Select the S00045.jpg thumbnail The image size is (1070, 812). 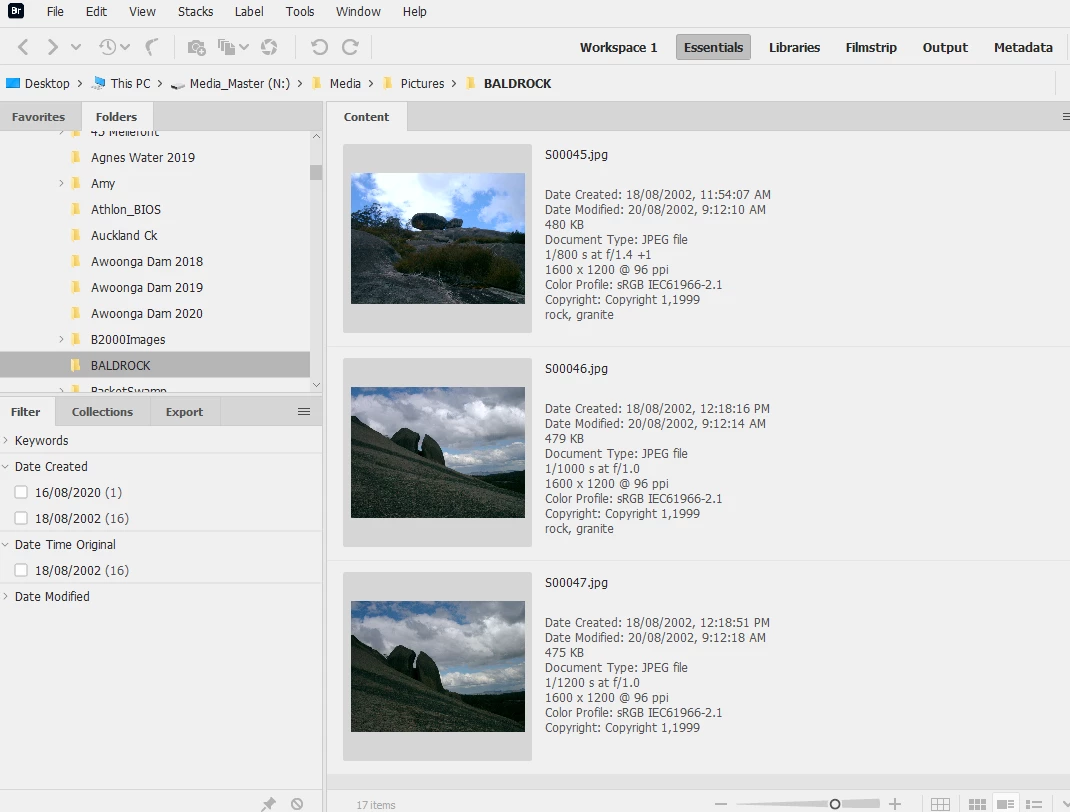[x=437, y=238]
